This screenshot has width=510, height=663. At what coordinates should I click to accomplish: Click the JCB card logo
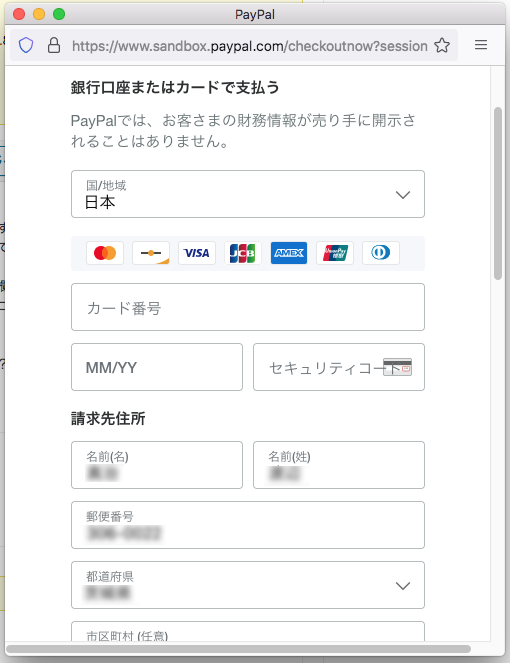[x=243, y=253]
